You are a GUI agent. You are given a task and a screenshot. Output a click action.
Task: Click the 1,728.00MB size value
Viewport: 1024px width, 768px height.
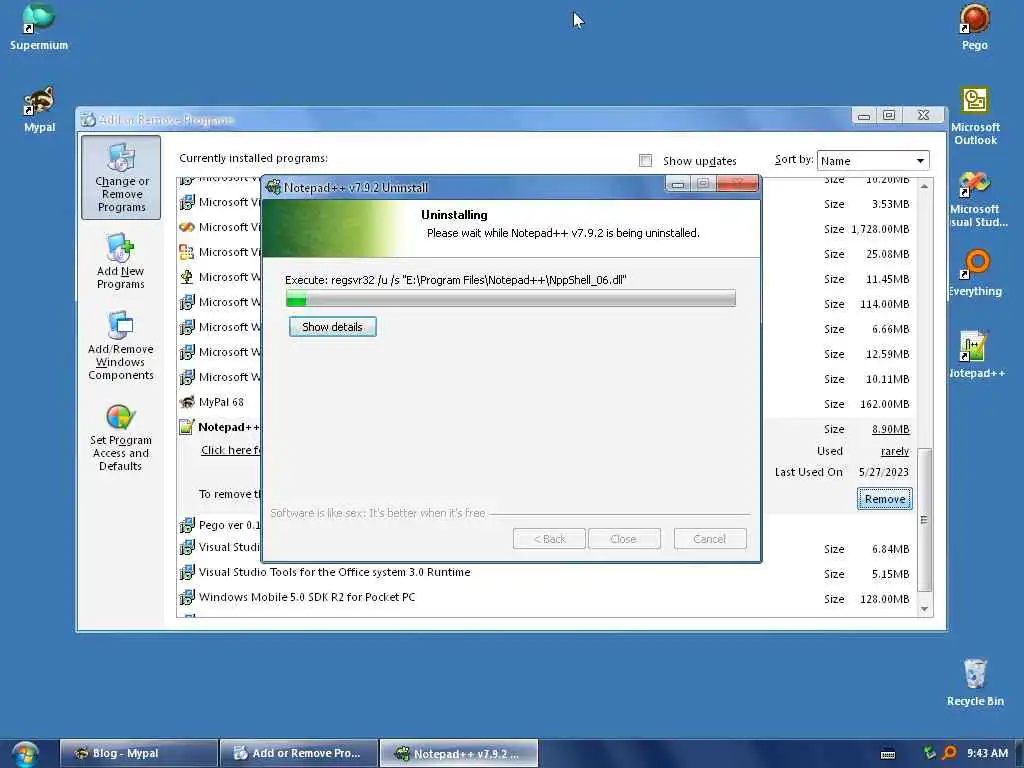pyautogui.click(x=880, y=229)
